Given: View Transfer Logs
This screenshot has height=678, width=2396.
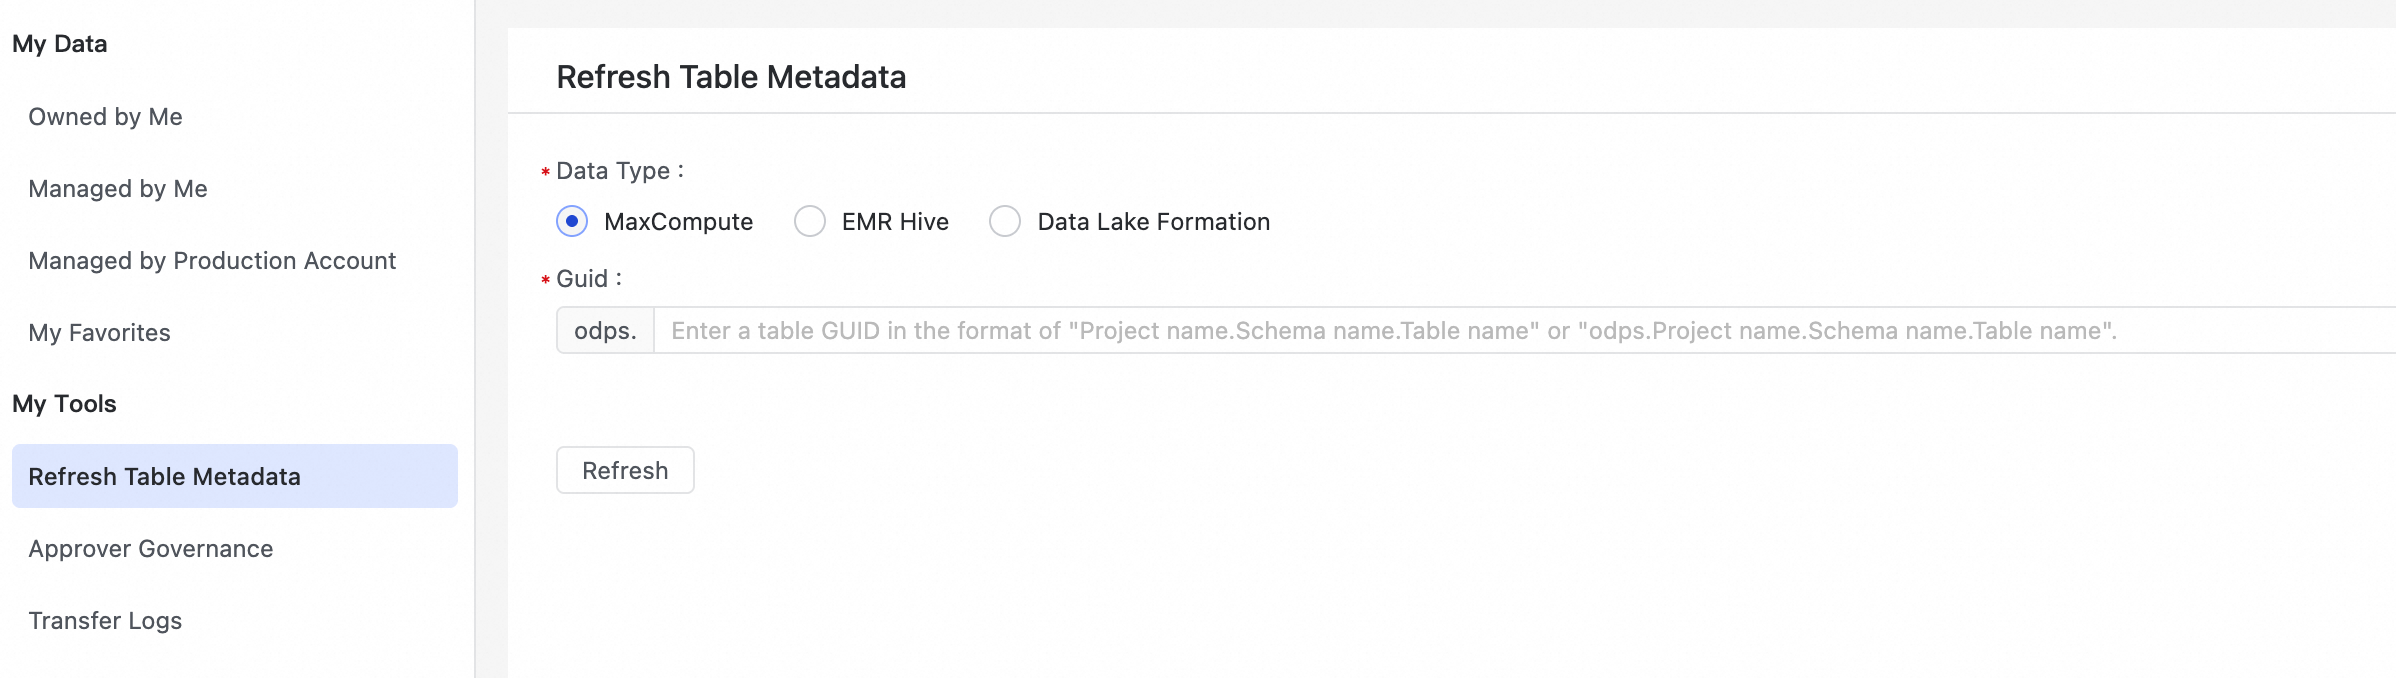Looking at the screenshot, I should [105, 621].
